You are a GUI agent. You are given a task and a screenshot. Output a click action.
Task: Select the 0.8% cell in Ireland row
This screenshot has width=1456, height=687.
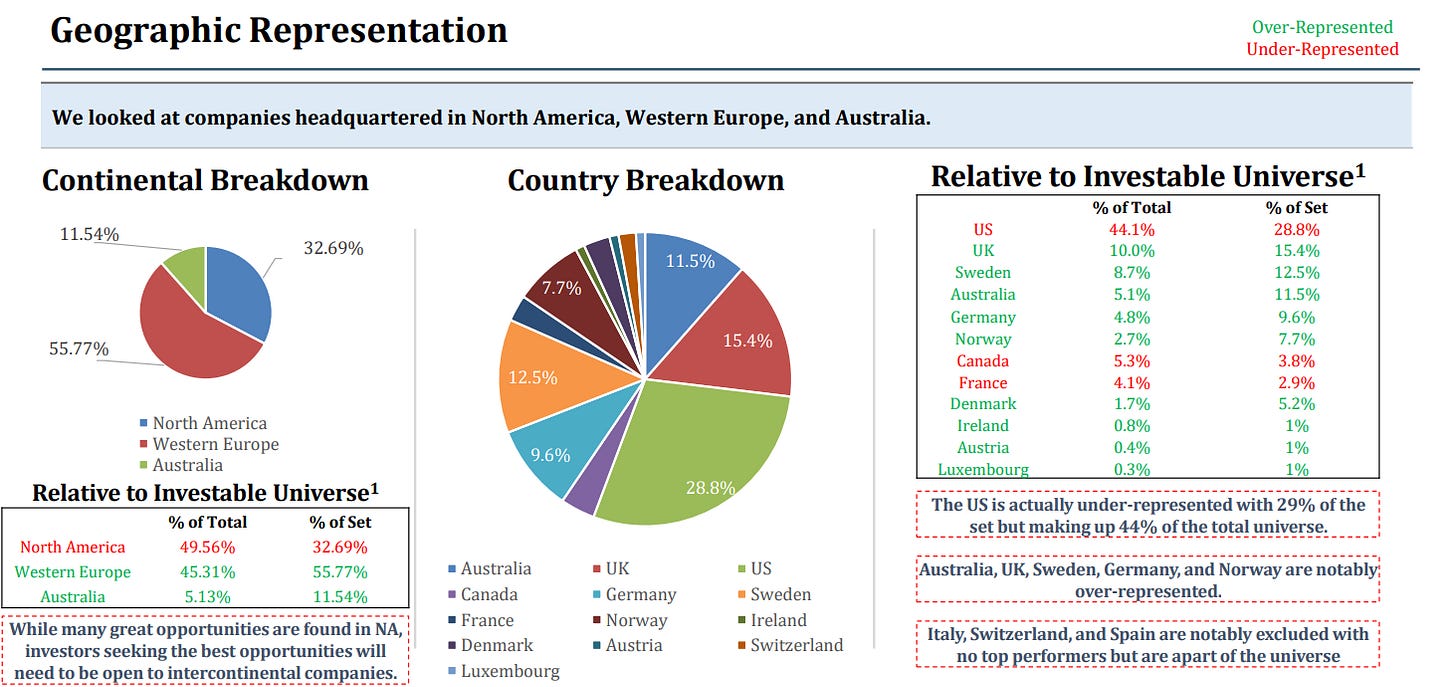point(1131,426)
